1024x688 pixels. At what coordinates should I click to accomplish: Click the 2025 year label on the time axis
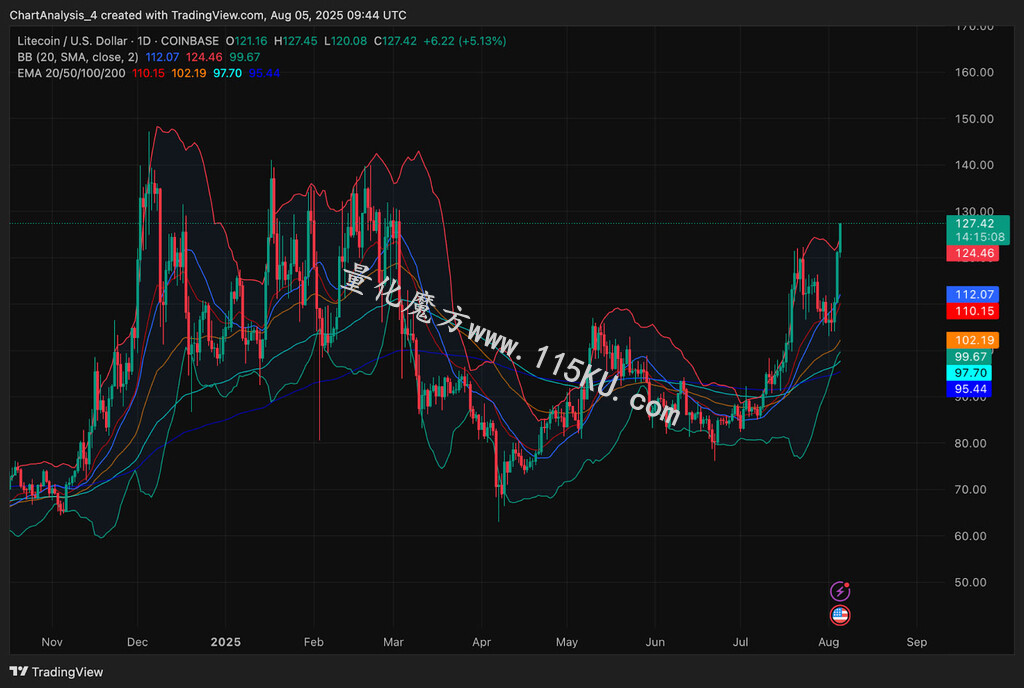point(225,642)
